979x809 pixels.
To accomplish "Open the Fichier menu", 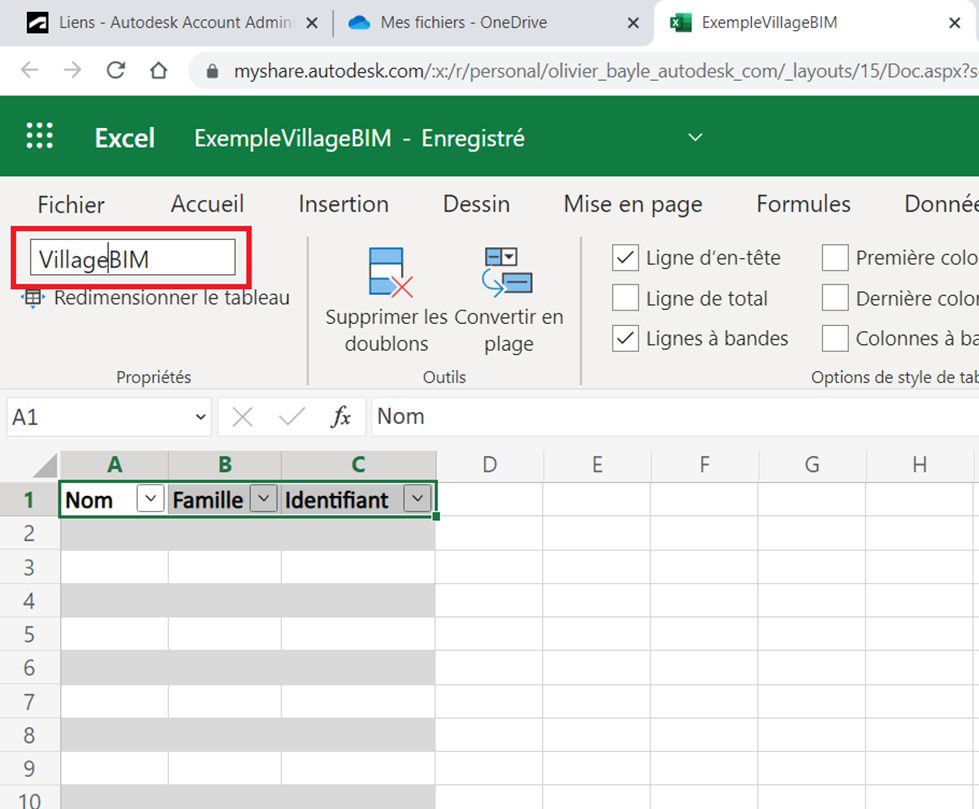I will pyautogui.click(x=71, y=204).
